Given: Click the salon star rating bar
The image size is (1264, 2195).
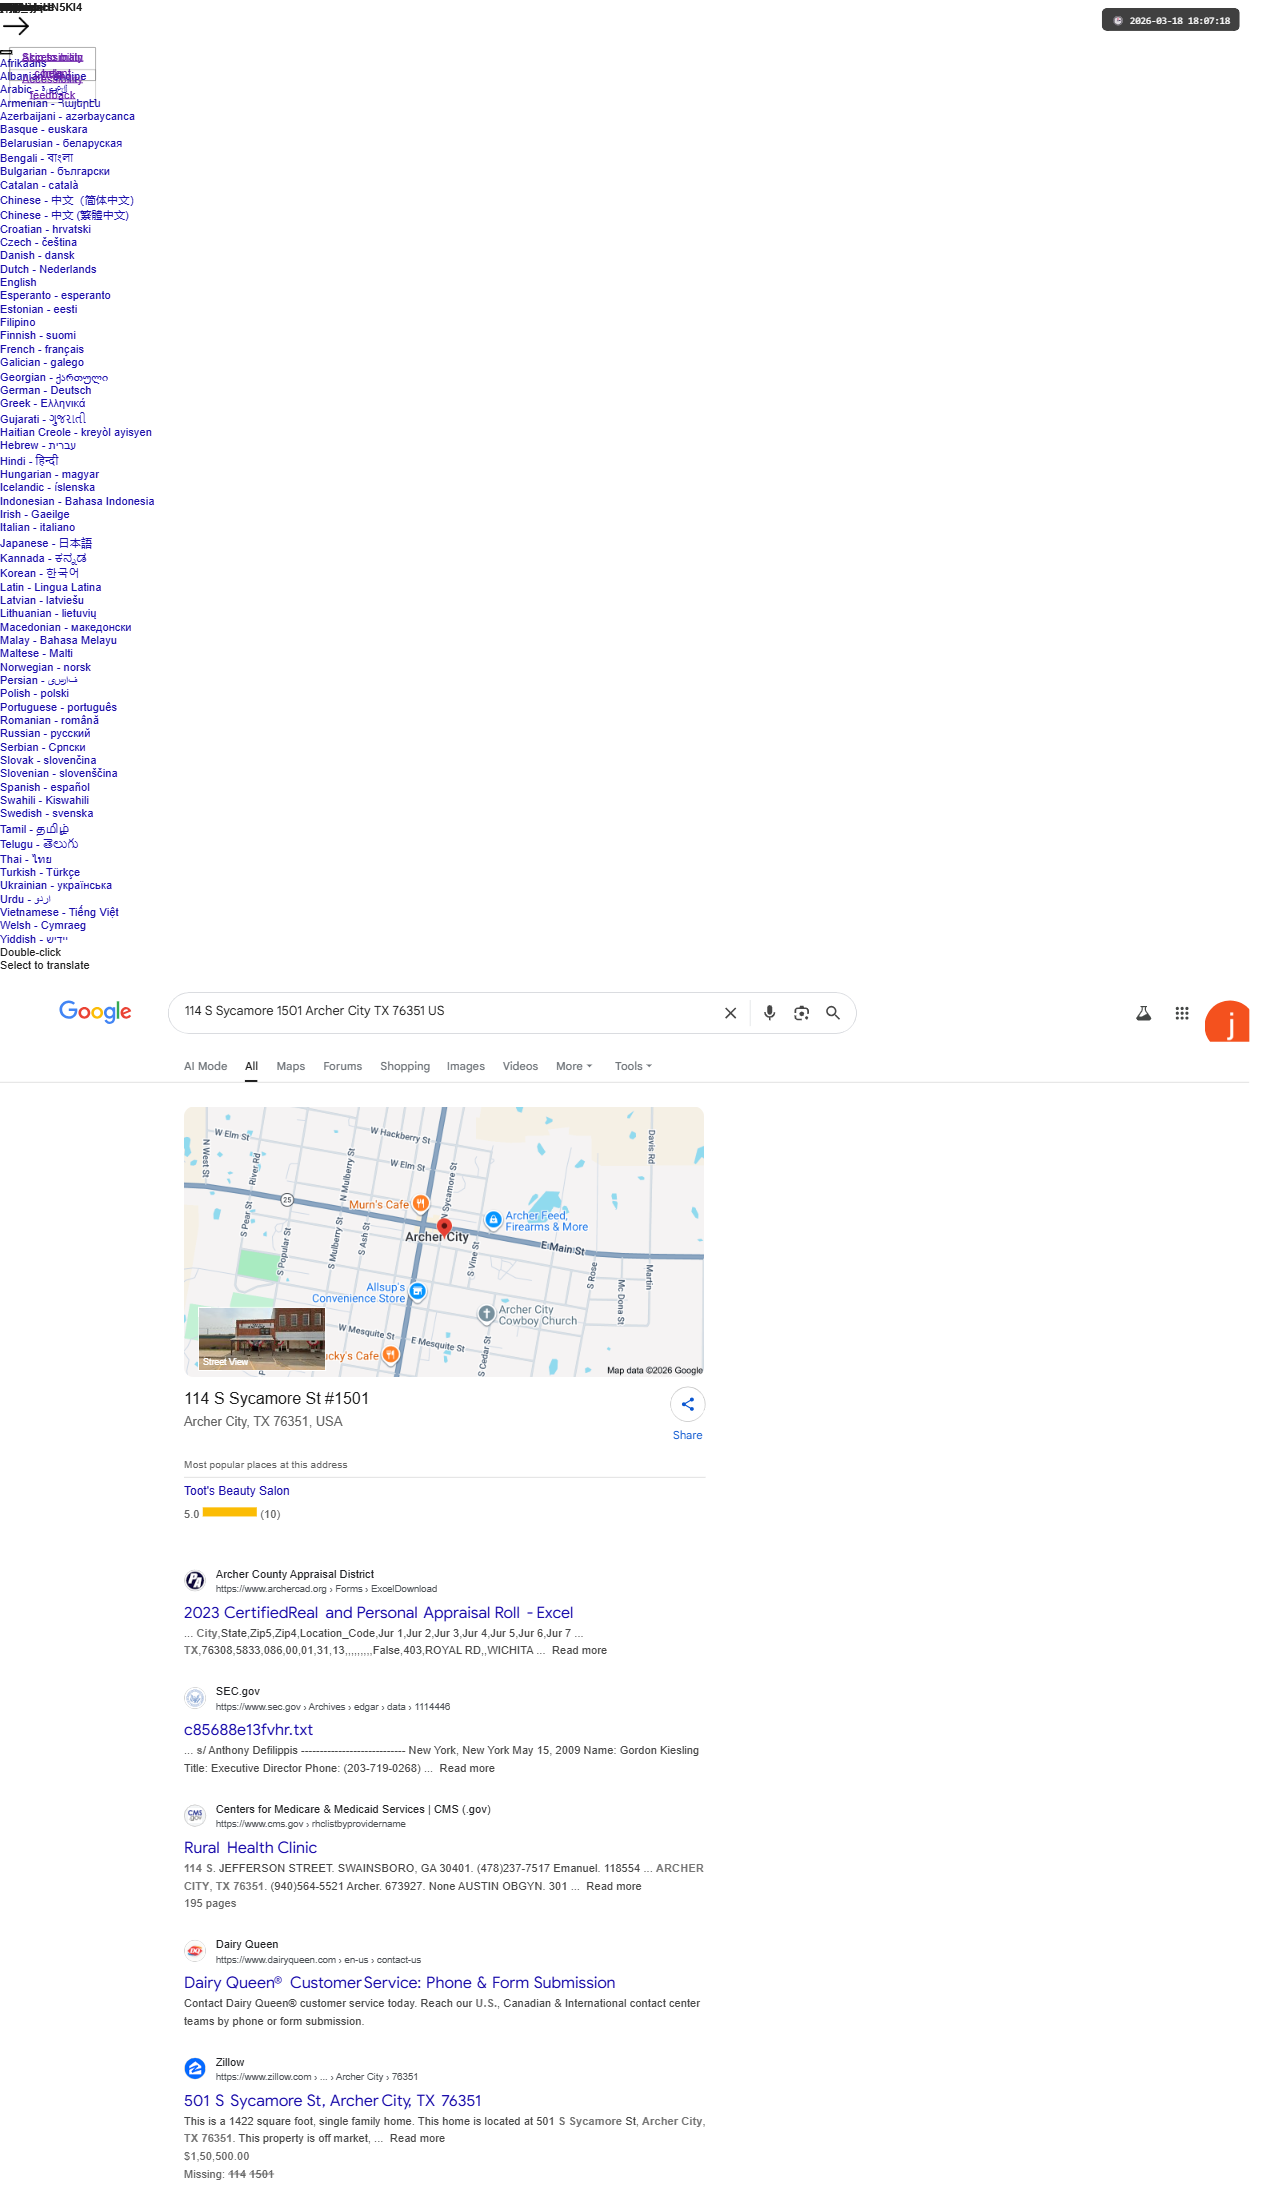Looking at the screenshot, I should tap(230, 1513).
